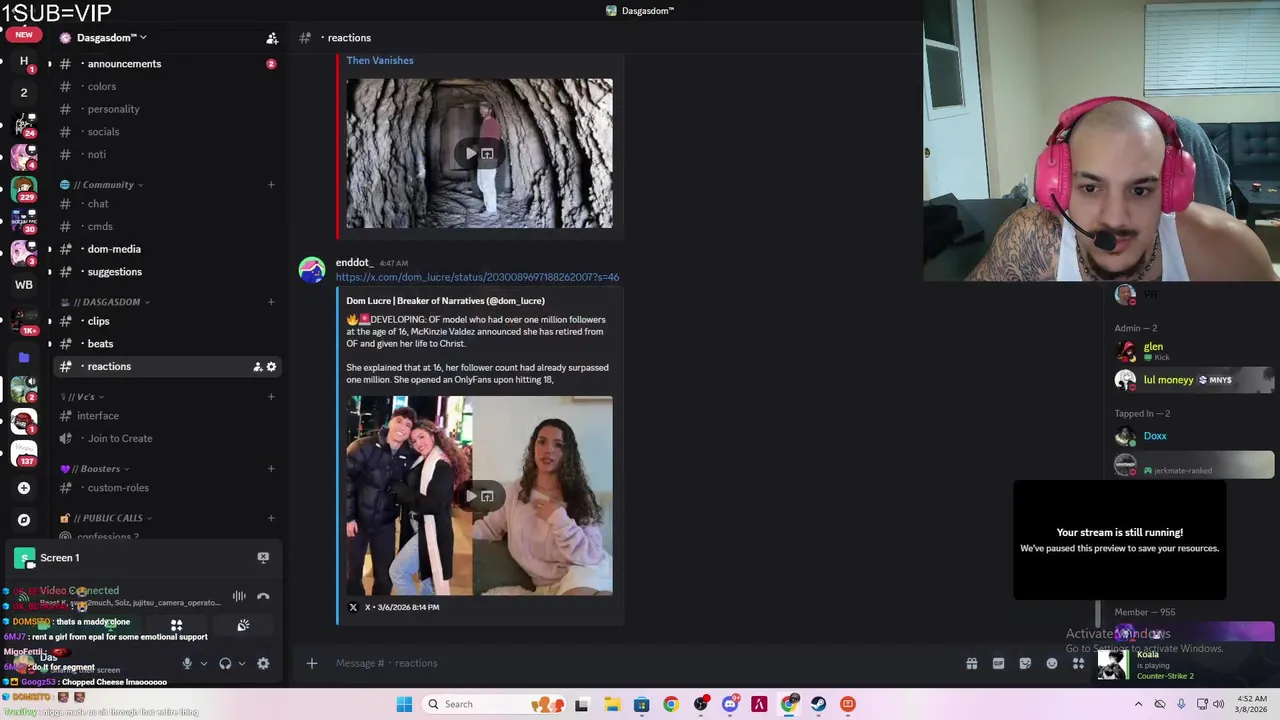Mute the microphone in Discord
This screenshot has width=1280, height=720.
point(186,663)
